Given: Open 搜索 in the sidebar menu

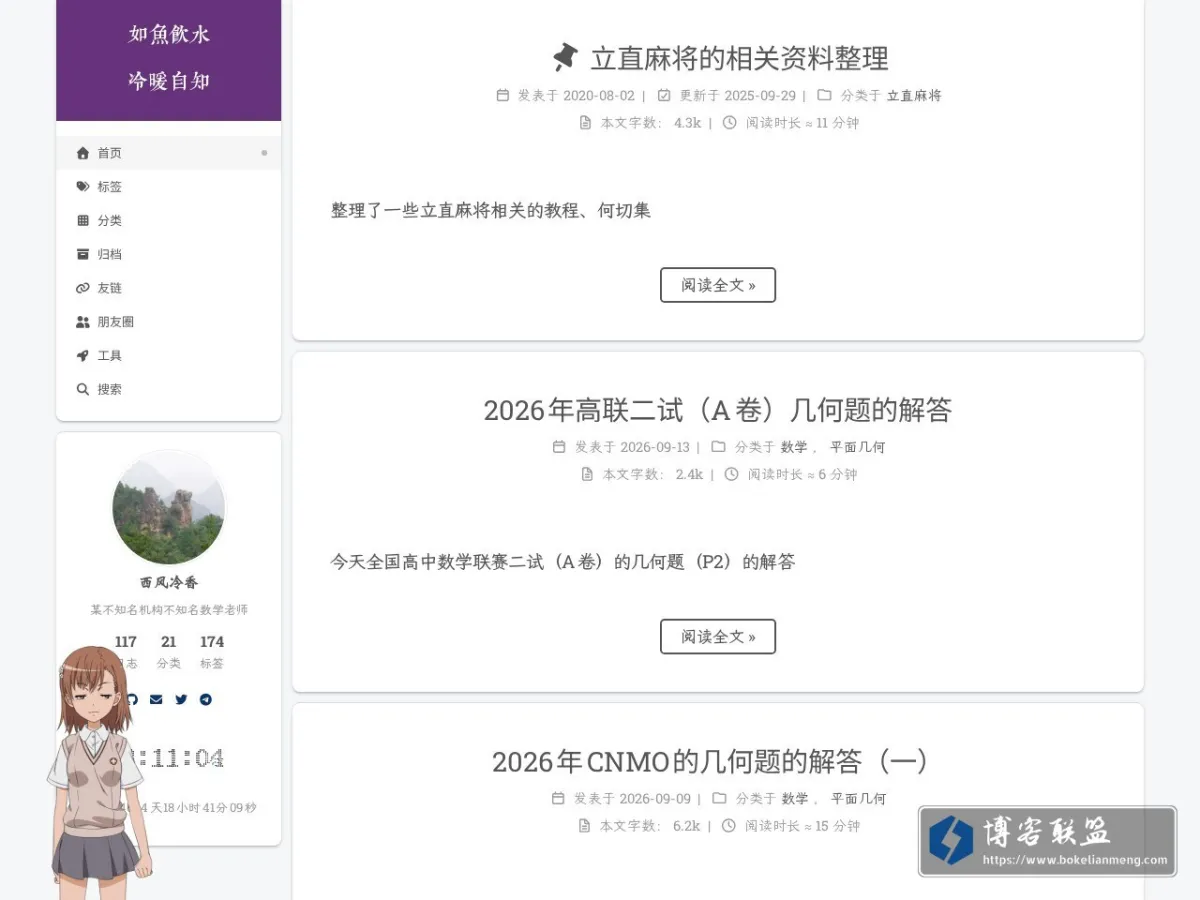Looking at the screenshot, I should pyautogui.click(x=168, y=389).
